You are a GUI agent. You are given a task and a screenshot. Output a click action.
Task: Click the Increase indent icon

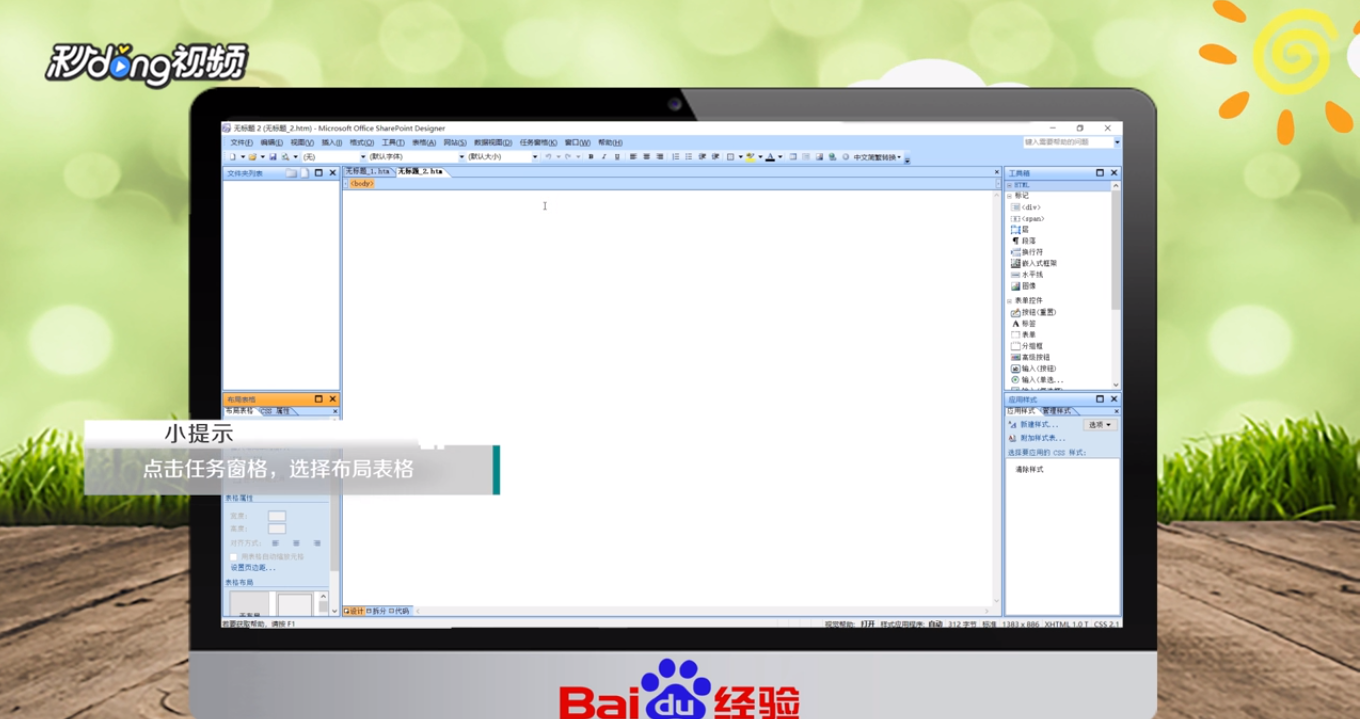point(715,157)
